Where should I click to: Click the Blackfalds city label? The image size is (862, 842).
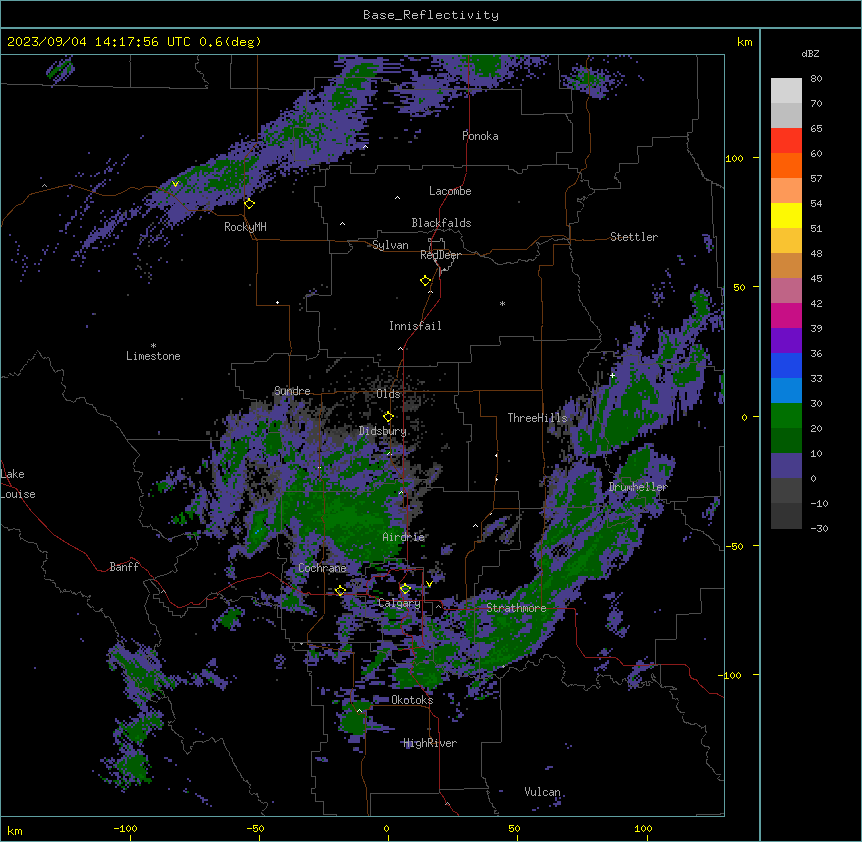coord(441,223)
